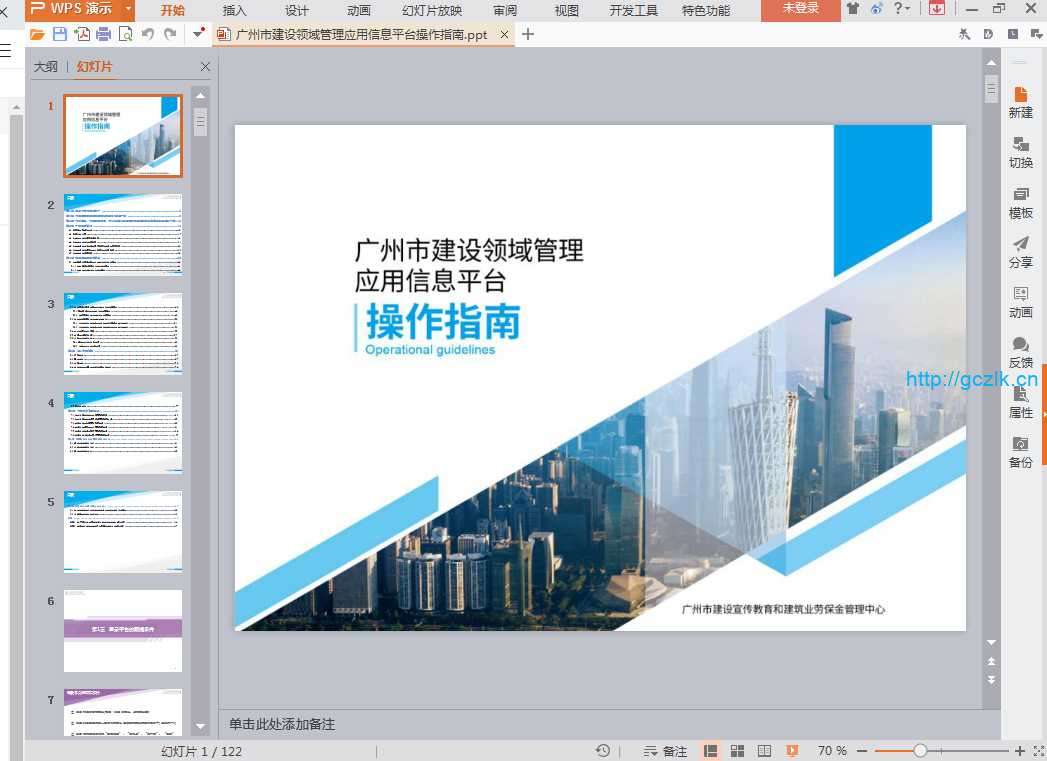The width and height of the screenshot is (1047, 761).
Task: Export to PDF using the toolbar icon
Action: pos(82,34)
